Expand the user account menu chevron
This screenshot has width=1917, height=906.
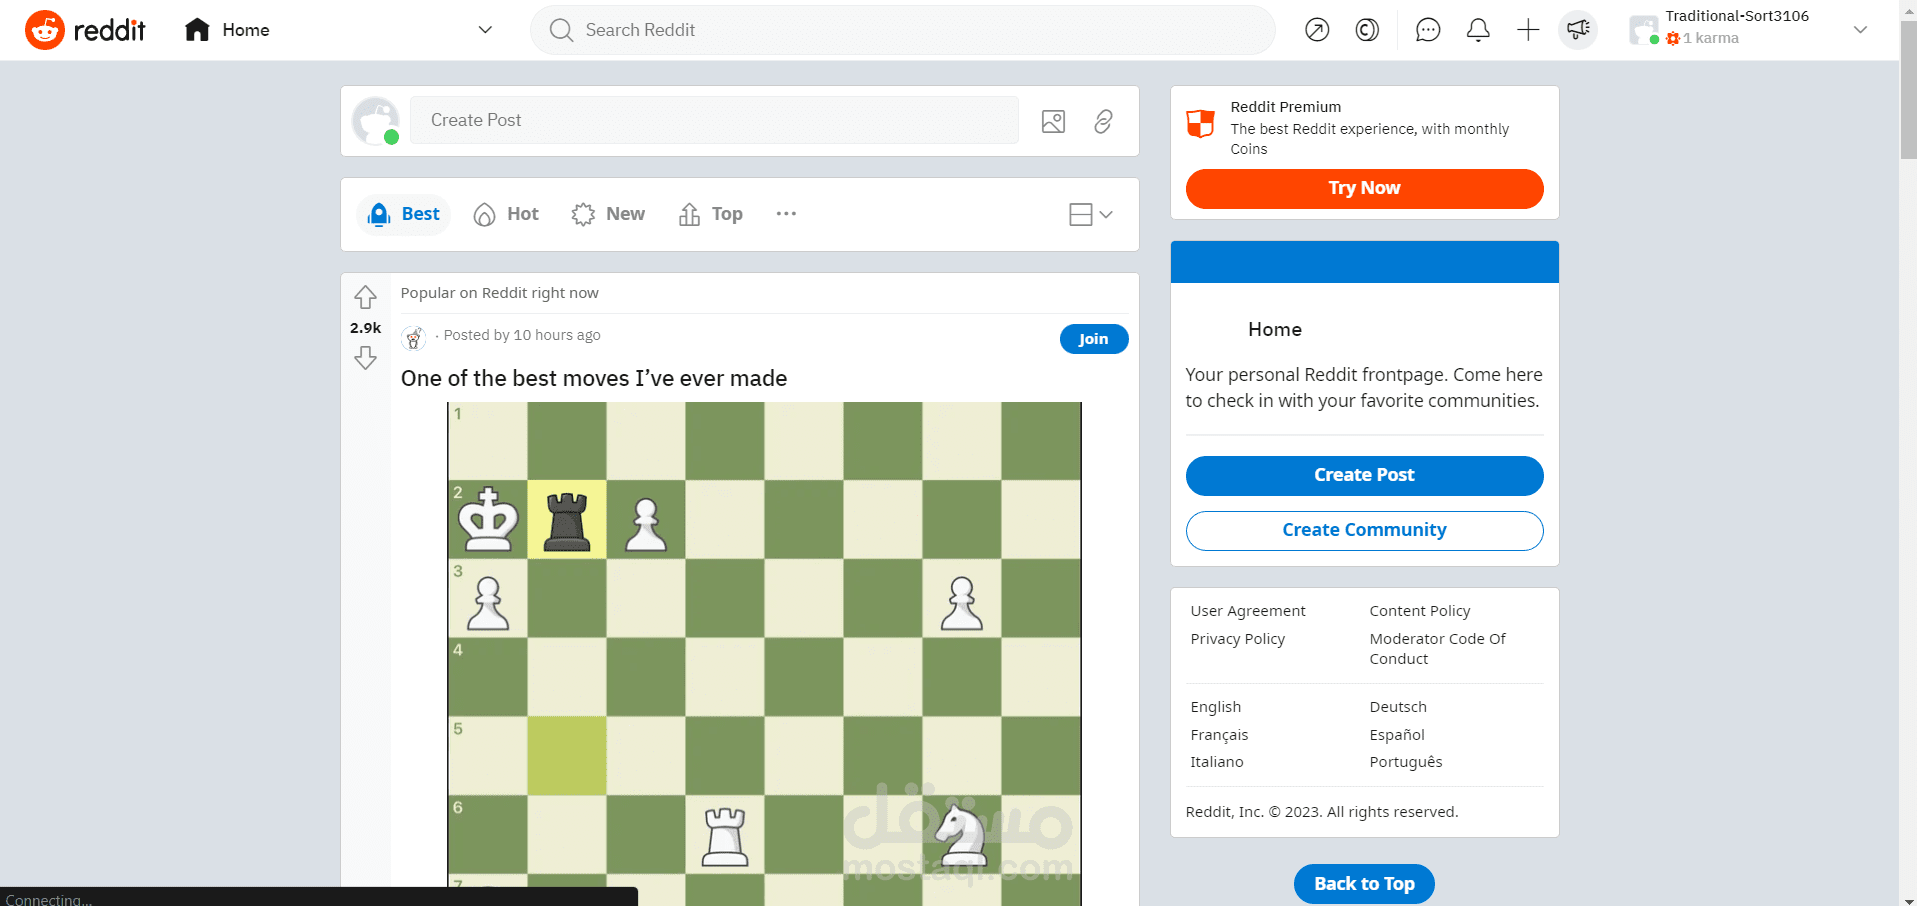click(x=1860, y=30)
